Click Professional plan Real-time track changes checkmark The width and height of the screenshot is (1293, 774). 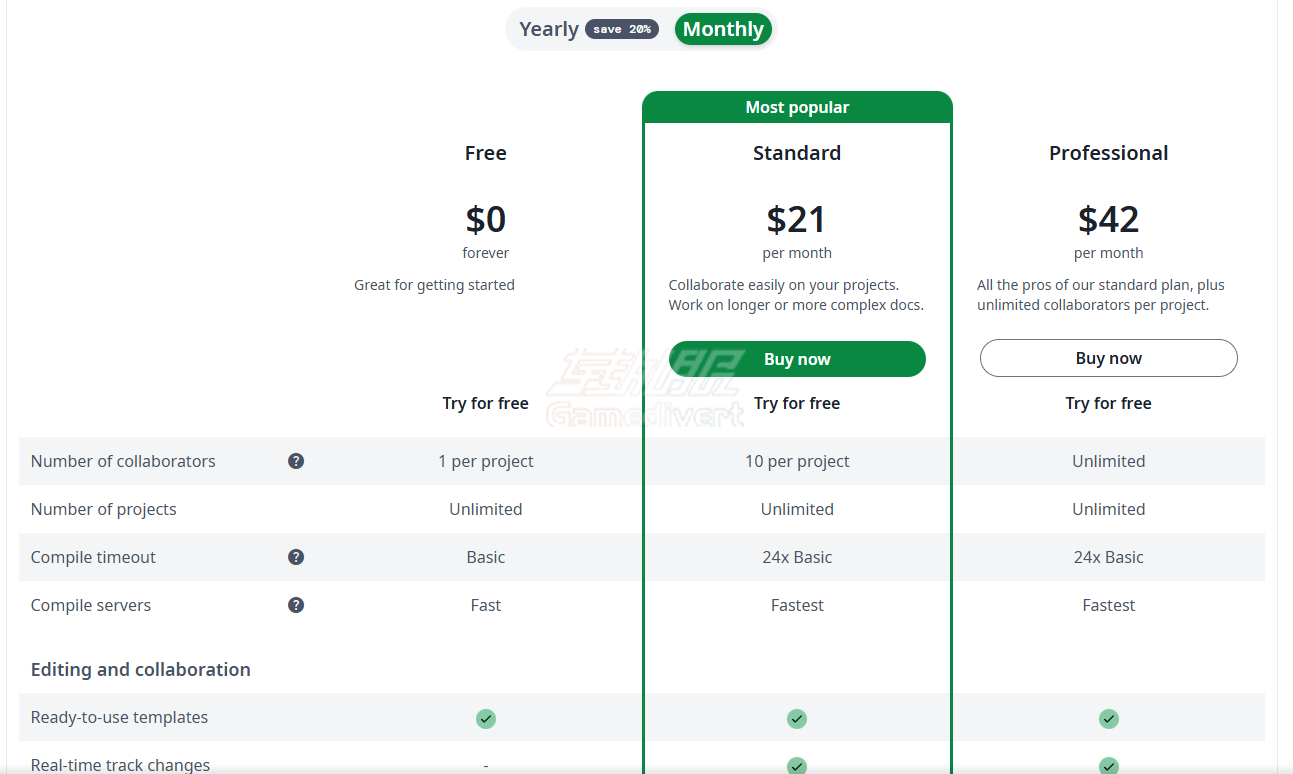pyautogui.click(x=1109, y=765)
